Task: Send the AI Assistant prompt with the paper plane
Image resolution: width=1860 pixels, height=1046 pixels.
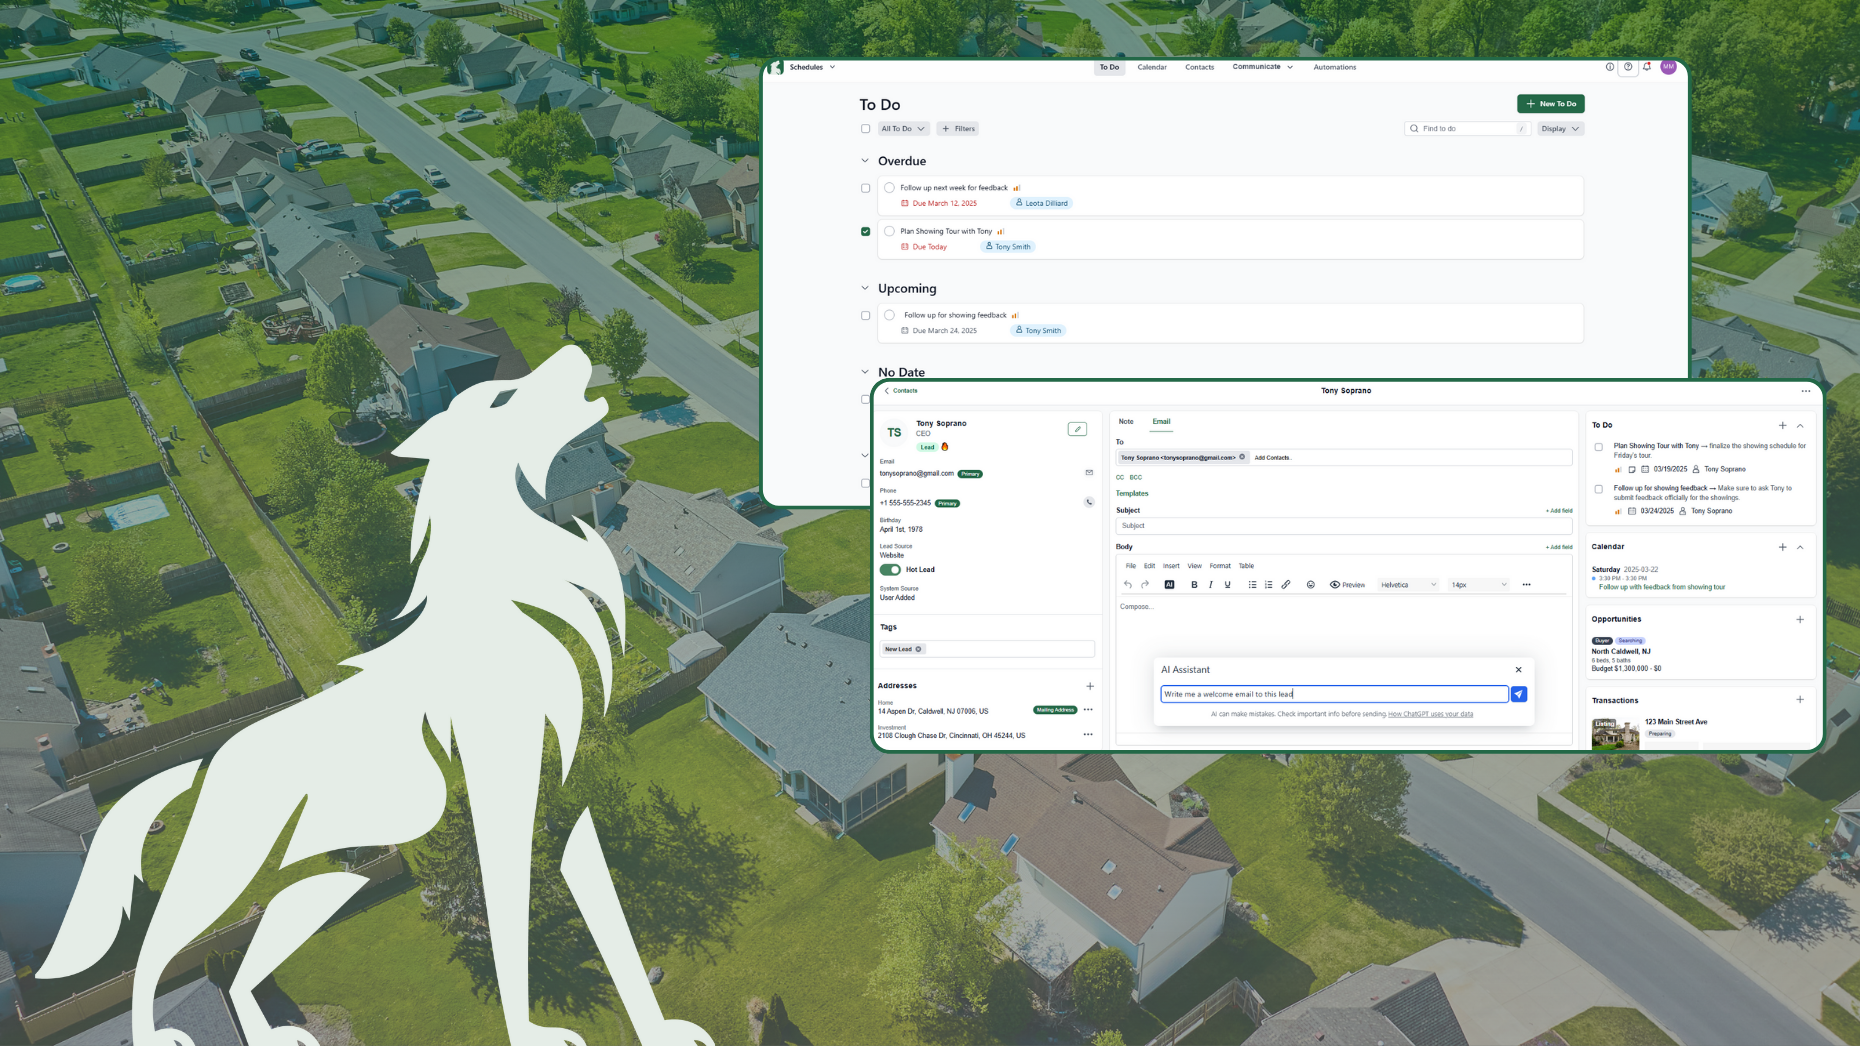Action: (1519, 694)
